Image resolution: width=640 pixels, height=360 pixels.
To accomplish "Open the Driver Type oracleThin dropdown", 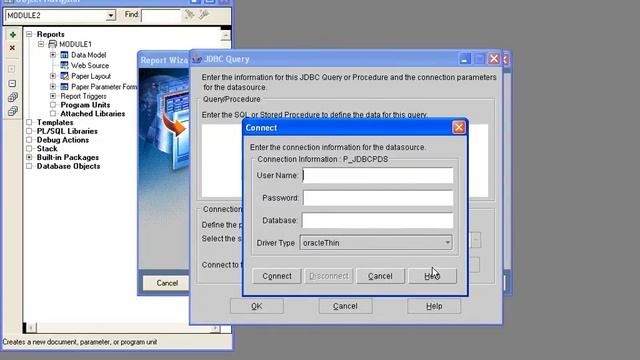I will pyautogui.click(x=447, y=243).
